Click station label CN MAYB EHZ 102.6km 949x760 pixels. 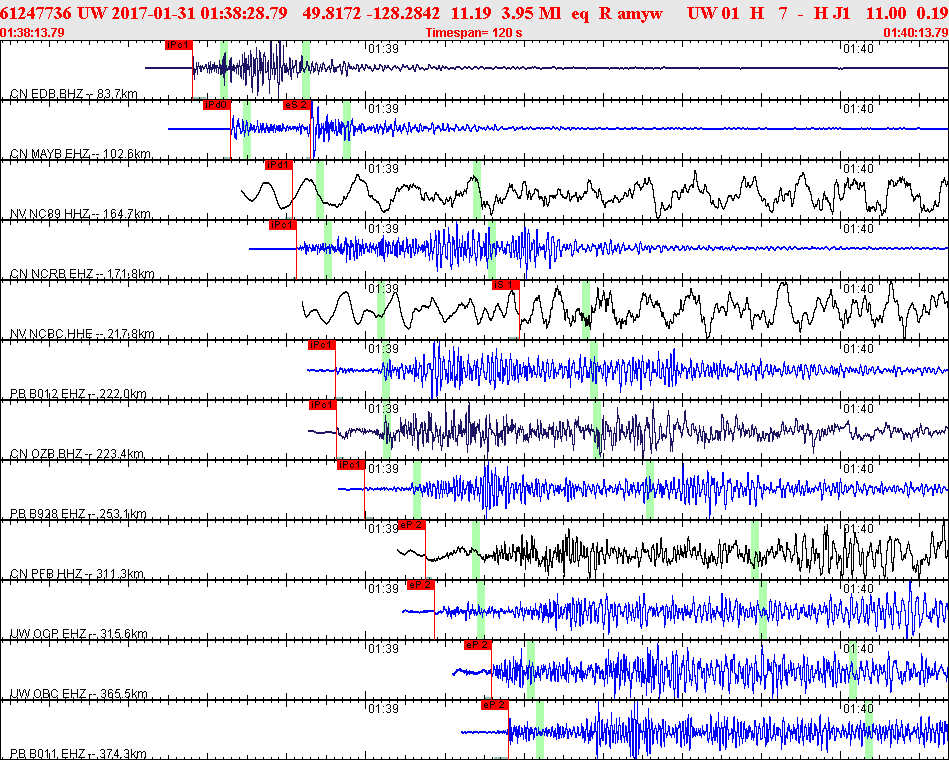pos(80,154)
